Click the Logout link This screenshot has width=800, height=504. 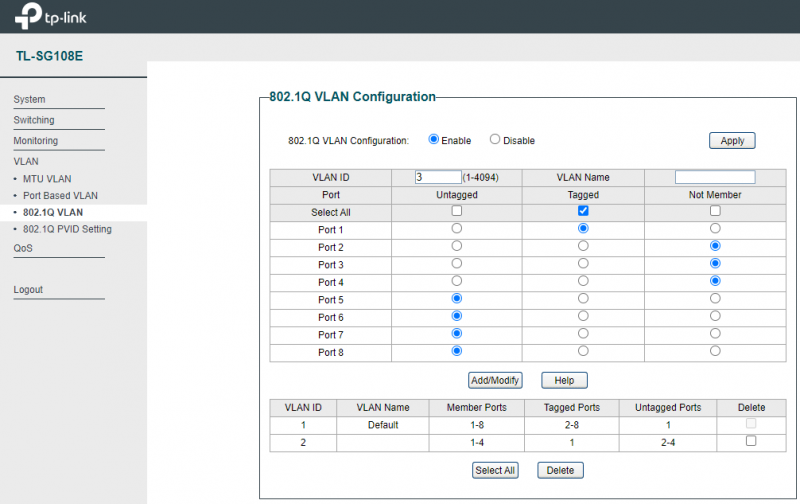click(28, 290)
